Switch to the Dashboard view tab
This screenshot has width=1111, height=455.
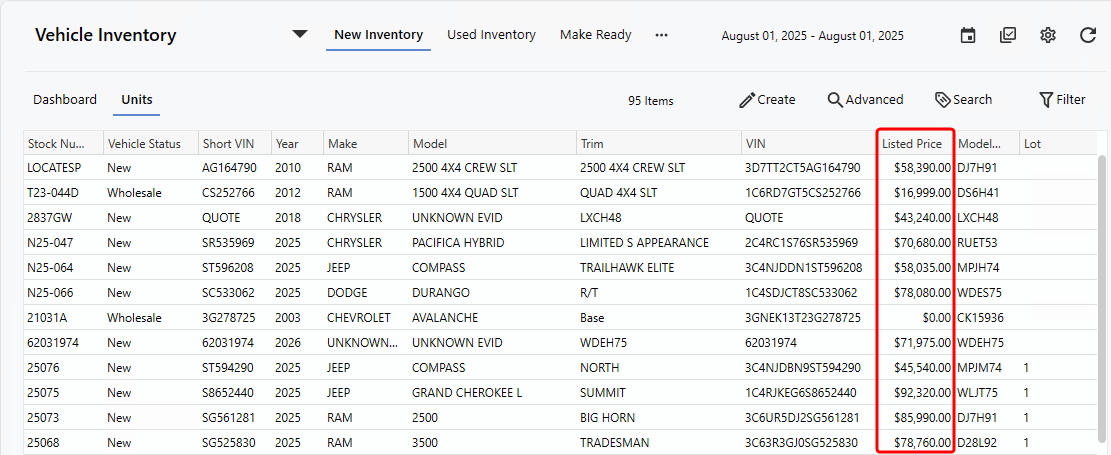pyautogui.click(x=65, y=100)
